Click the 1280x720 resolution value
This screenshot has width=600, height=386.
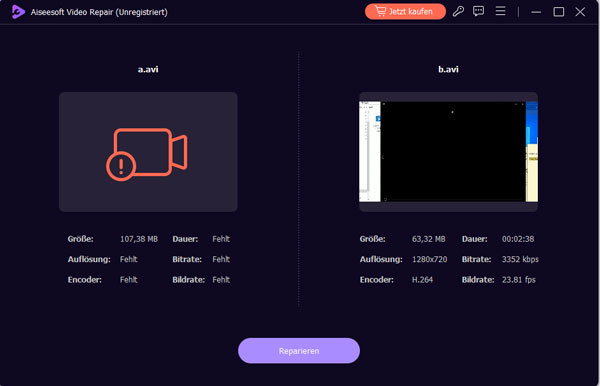[x=429, y=259]
